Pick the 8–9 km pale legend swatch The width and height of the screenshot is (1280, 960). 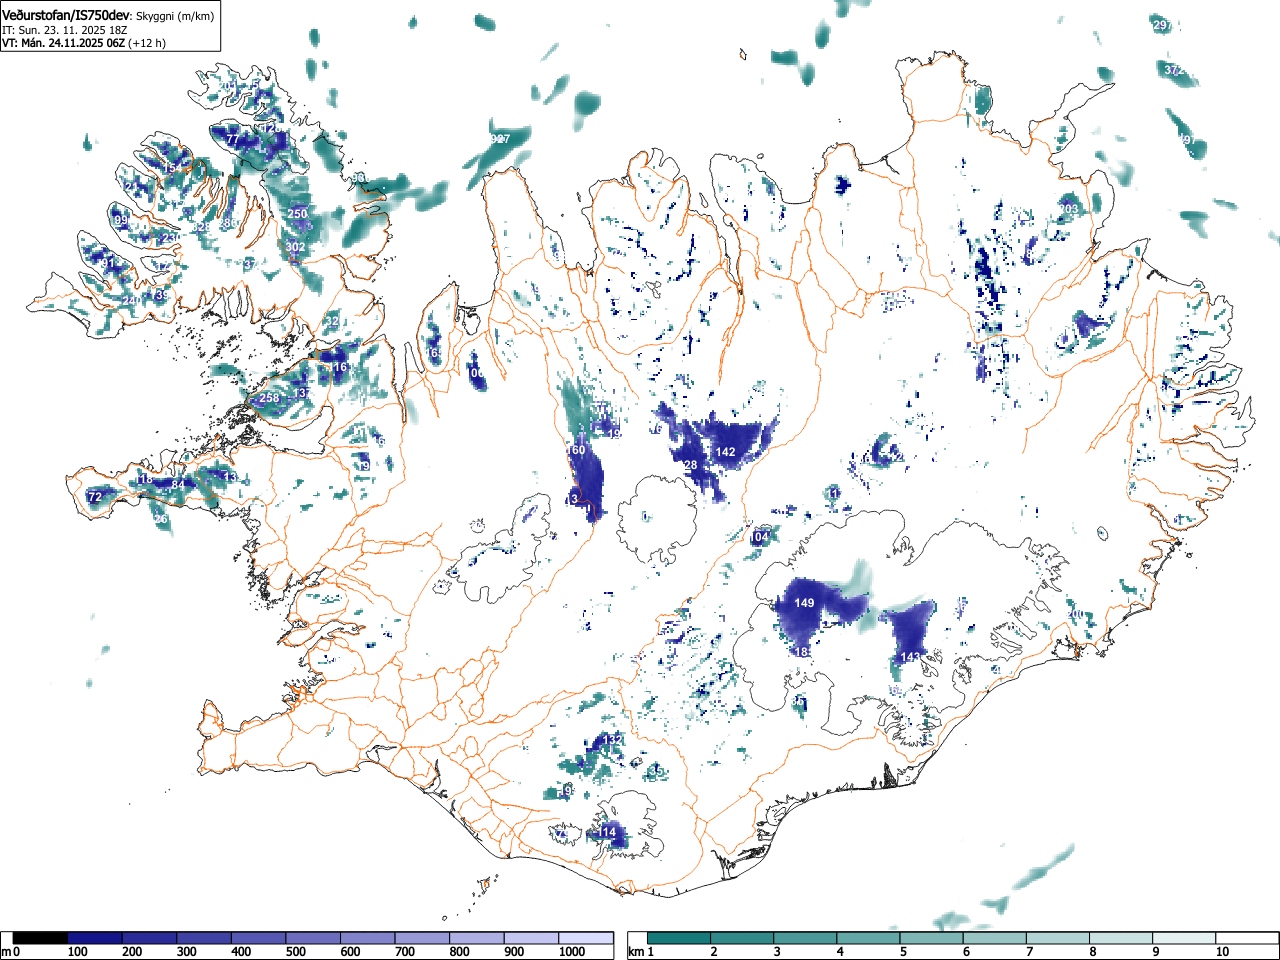click(x=1123, y=938)
